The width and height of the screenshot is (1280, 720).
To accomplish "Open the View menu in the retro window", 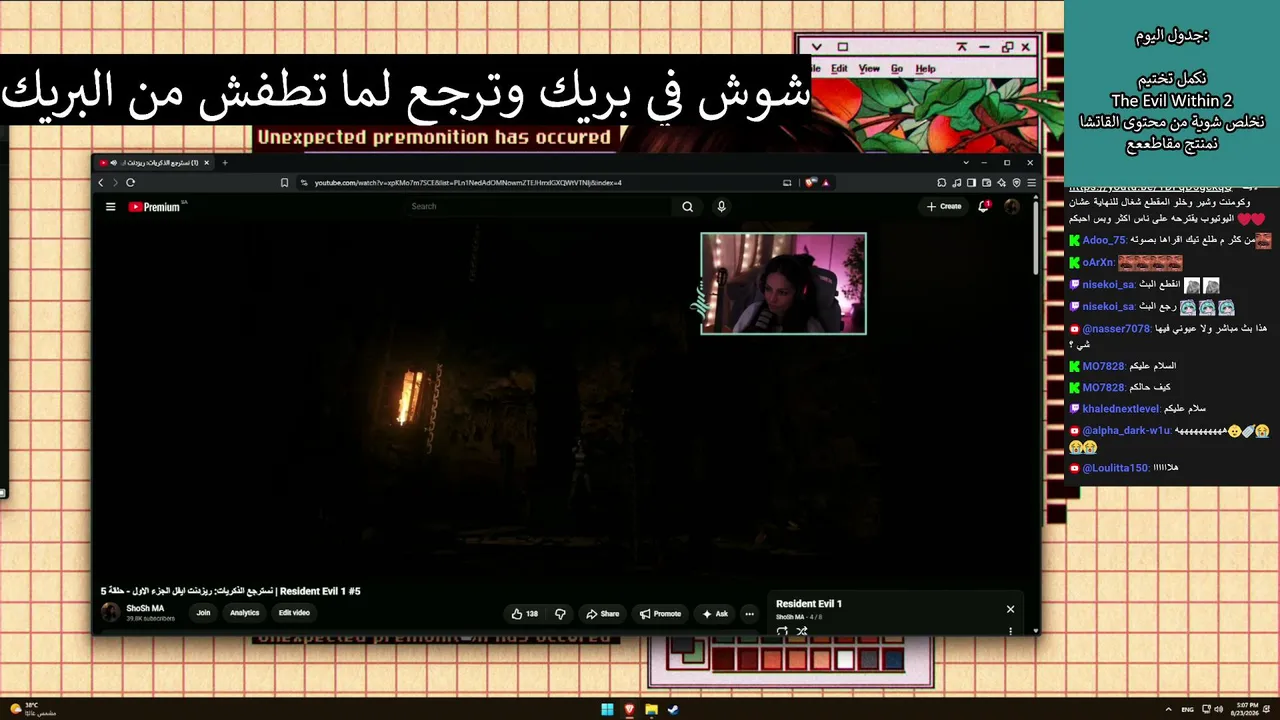I will [x=869, y=69].
